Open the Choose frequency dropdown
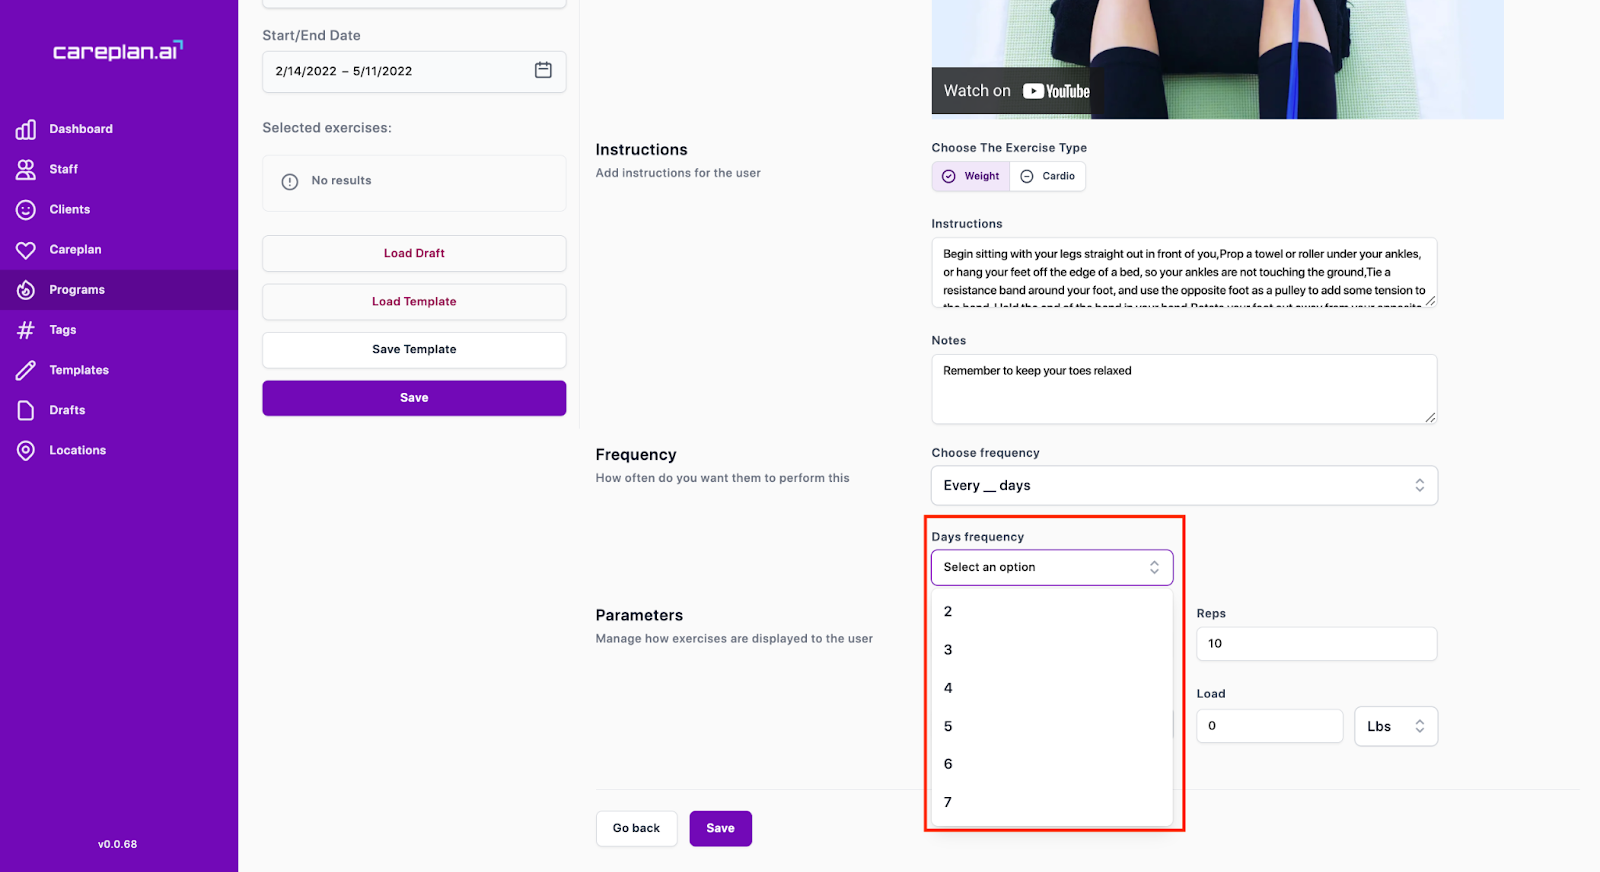Viewport: 1600px width, 872px height. pyautogui.click(x=1184, y=486)
